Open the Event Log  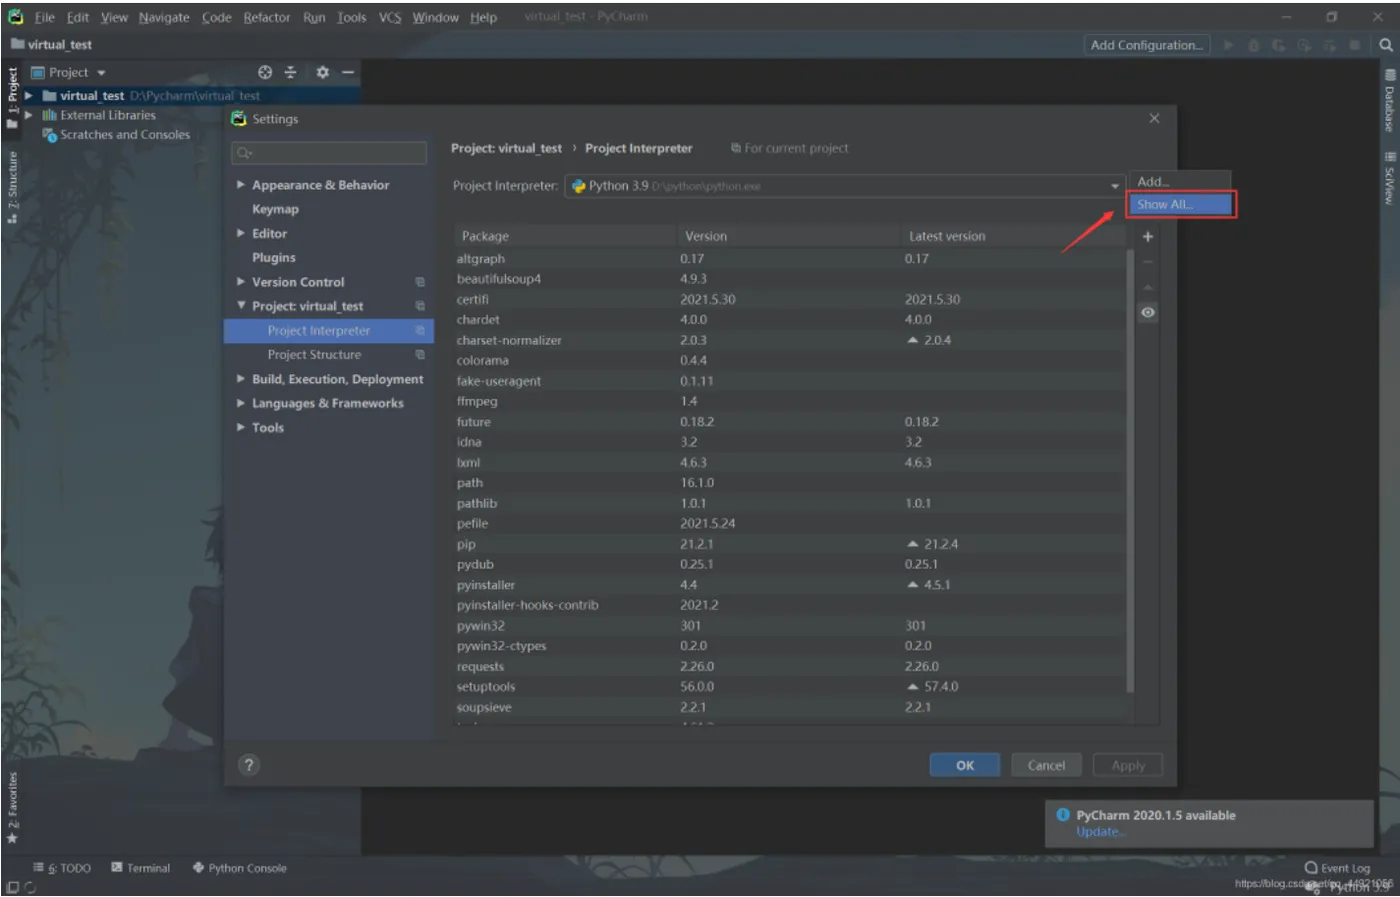(1337, 868)
